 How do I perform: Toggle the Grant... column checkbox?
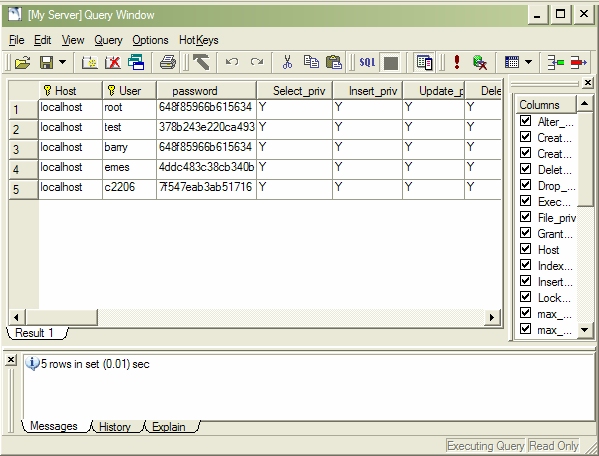[526, 233]
